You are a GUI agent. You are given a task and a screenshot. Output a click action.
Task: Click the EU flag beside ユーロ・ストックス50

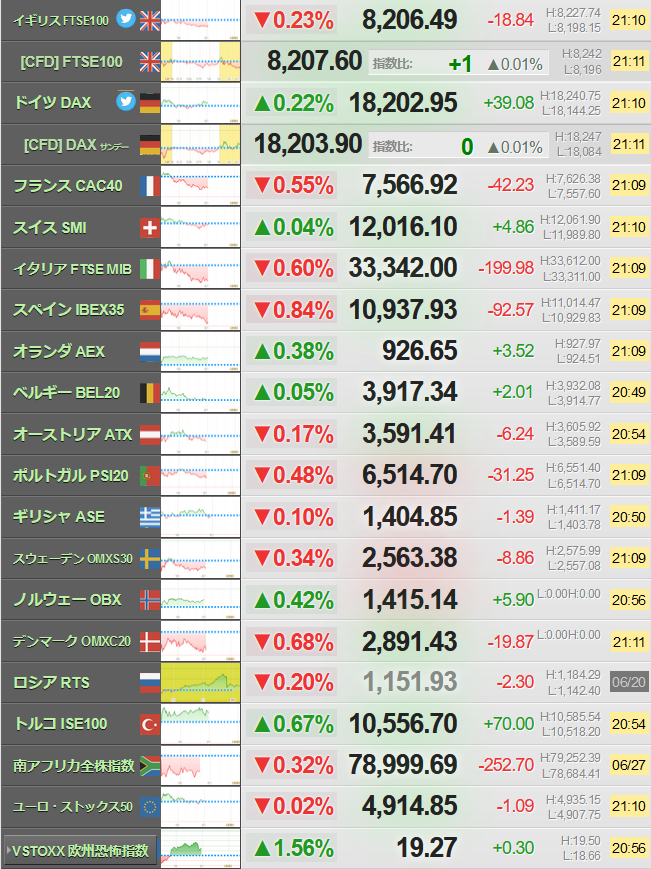tap(150, 806)
